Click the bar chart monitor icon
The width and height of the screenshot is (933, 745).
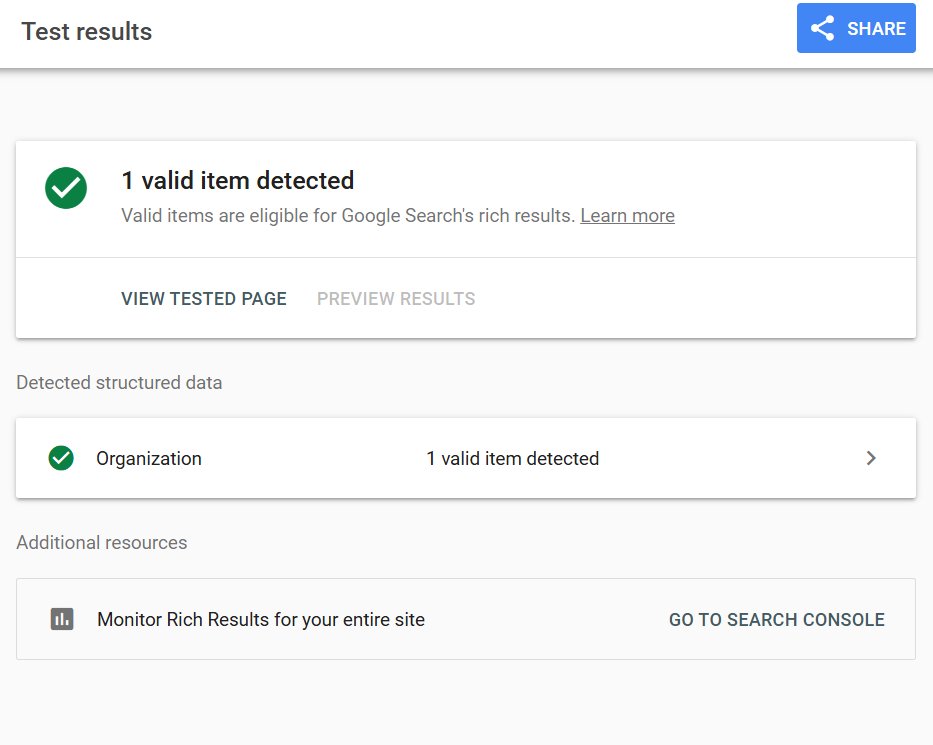(x=62, y=619)
